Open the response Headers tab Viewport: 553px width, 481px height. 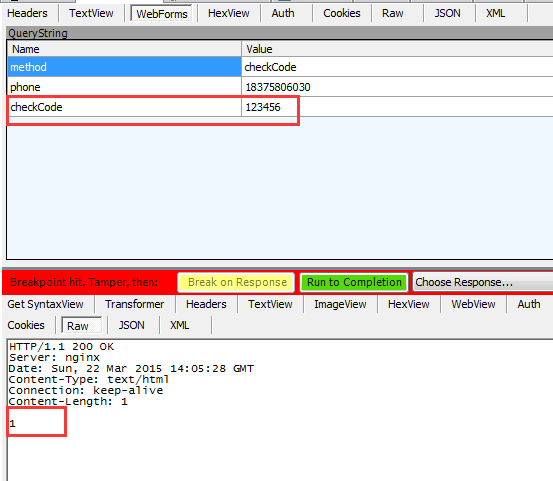coord(206,304)
